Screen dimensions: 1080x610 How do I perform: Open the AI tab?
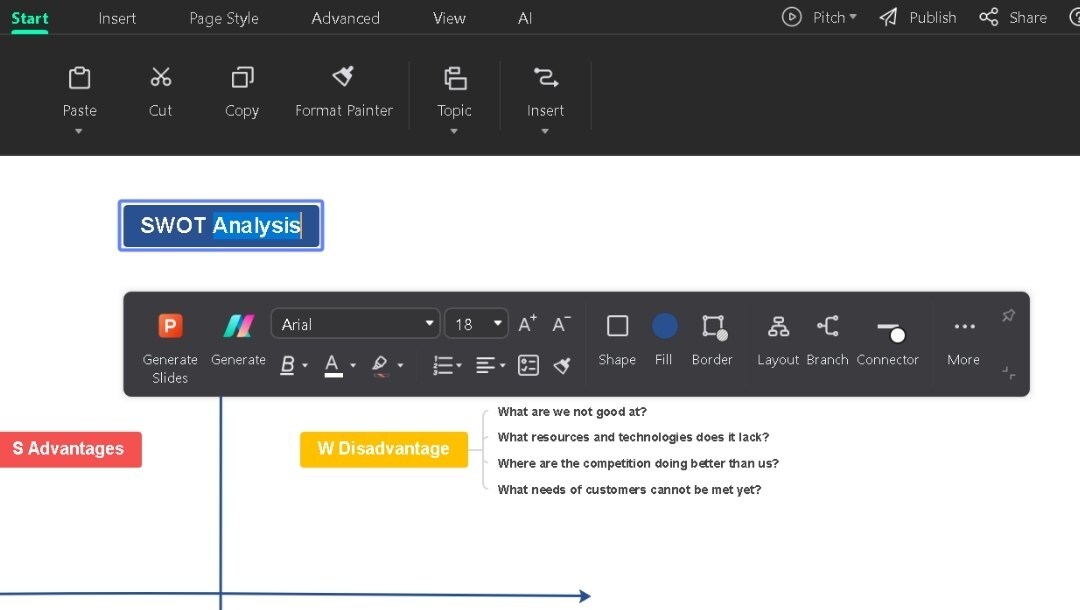coord(525,18)
